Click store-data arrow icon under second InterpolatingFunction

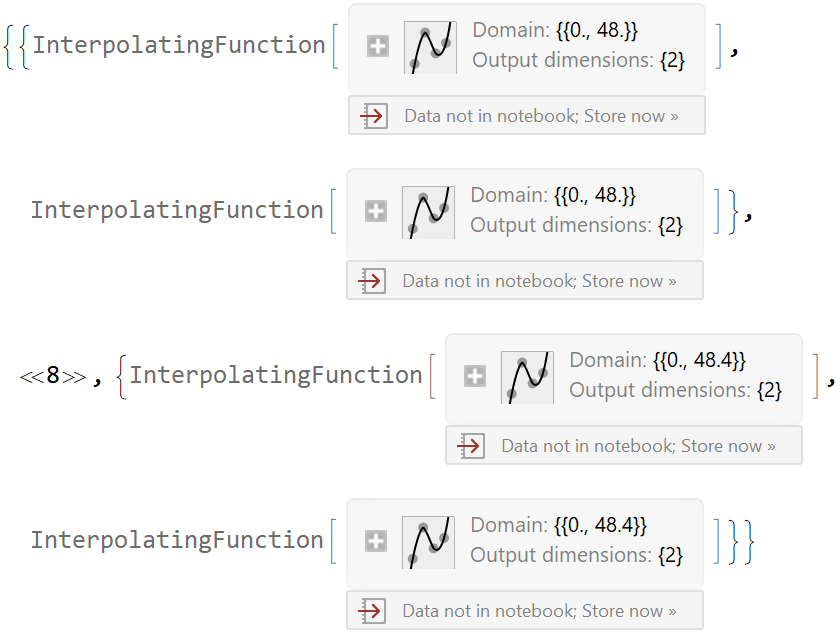(x=370, y=281)
